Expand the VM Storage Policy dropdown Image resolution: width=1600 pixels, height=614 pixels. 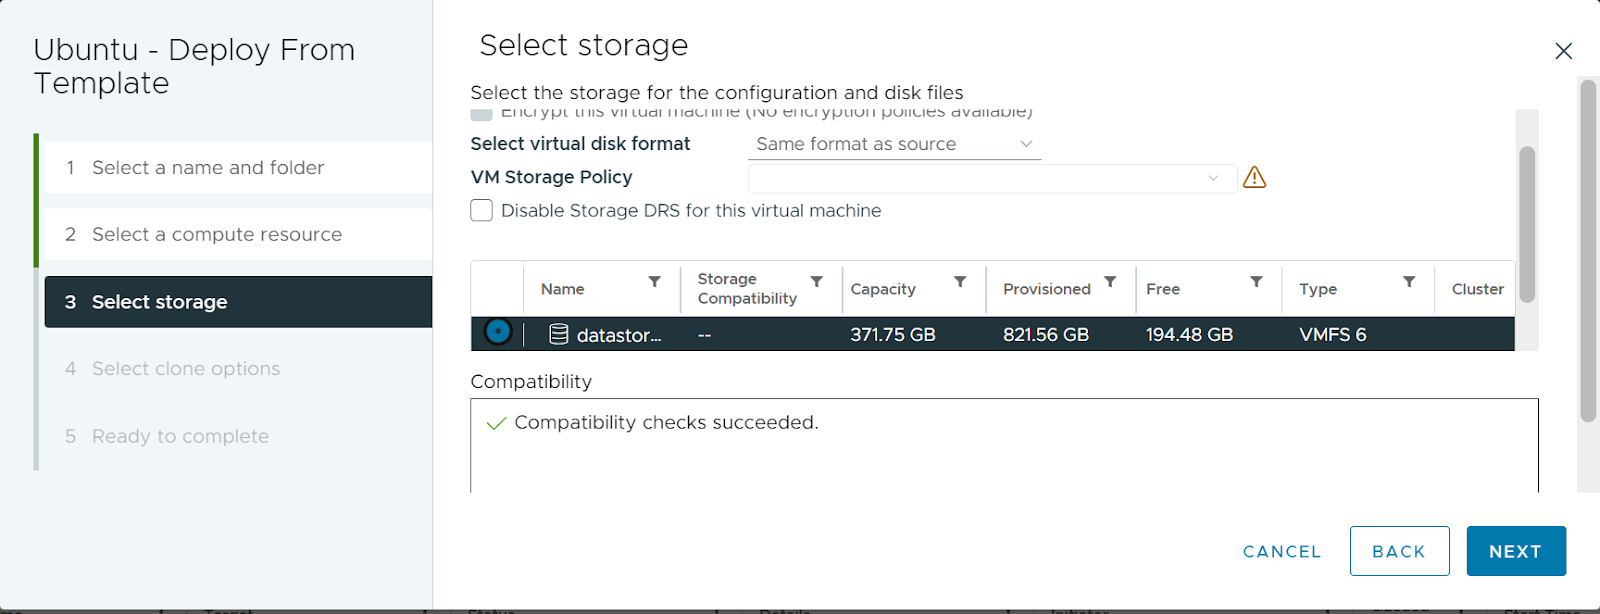tap(992, 178)
